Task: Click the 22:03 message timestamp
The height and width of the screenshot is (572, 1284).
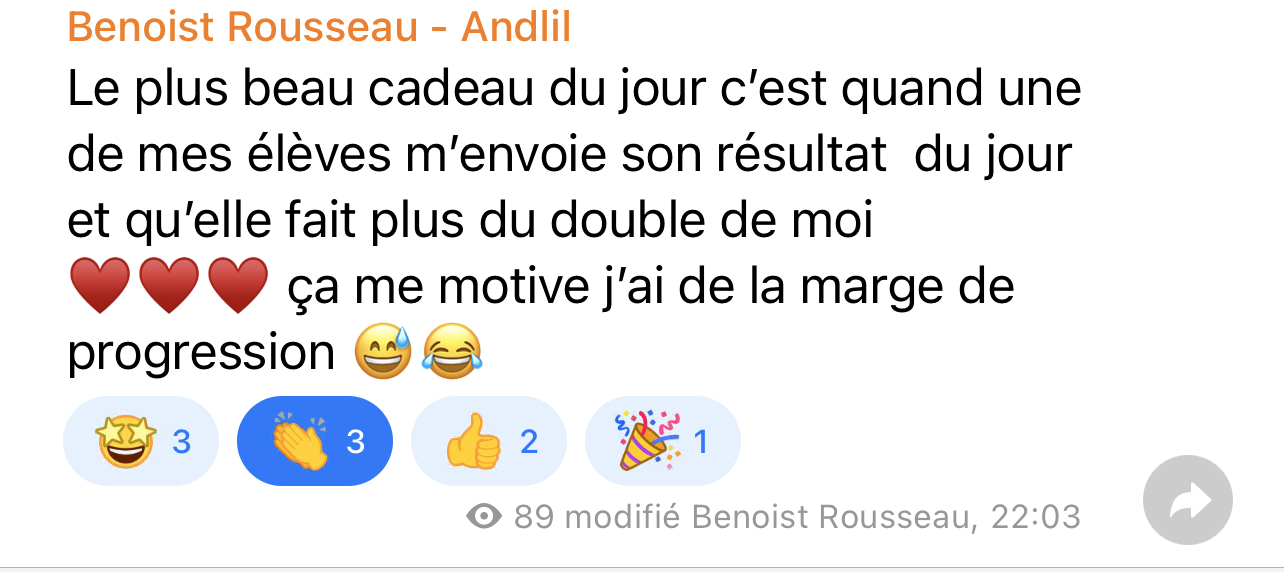Action: tap(1035, 517)
